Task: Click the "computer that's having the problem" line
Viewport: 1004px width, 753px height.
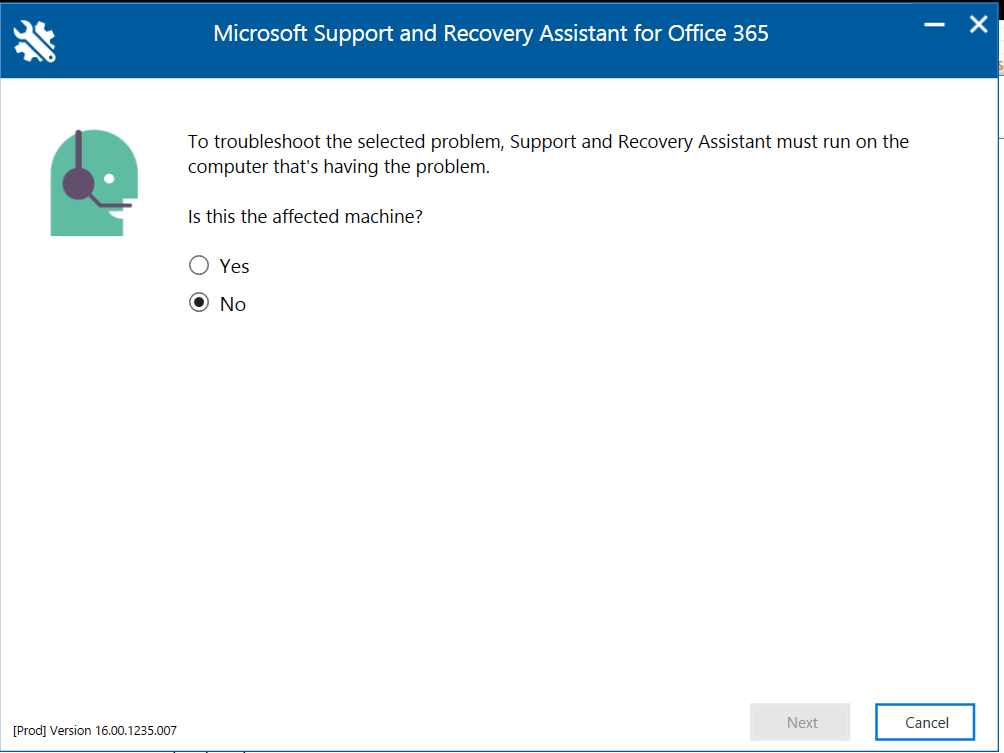Action: 339,166
